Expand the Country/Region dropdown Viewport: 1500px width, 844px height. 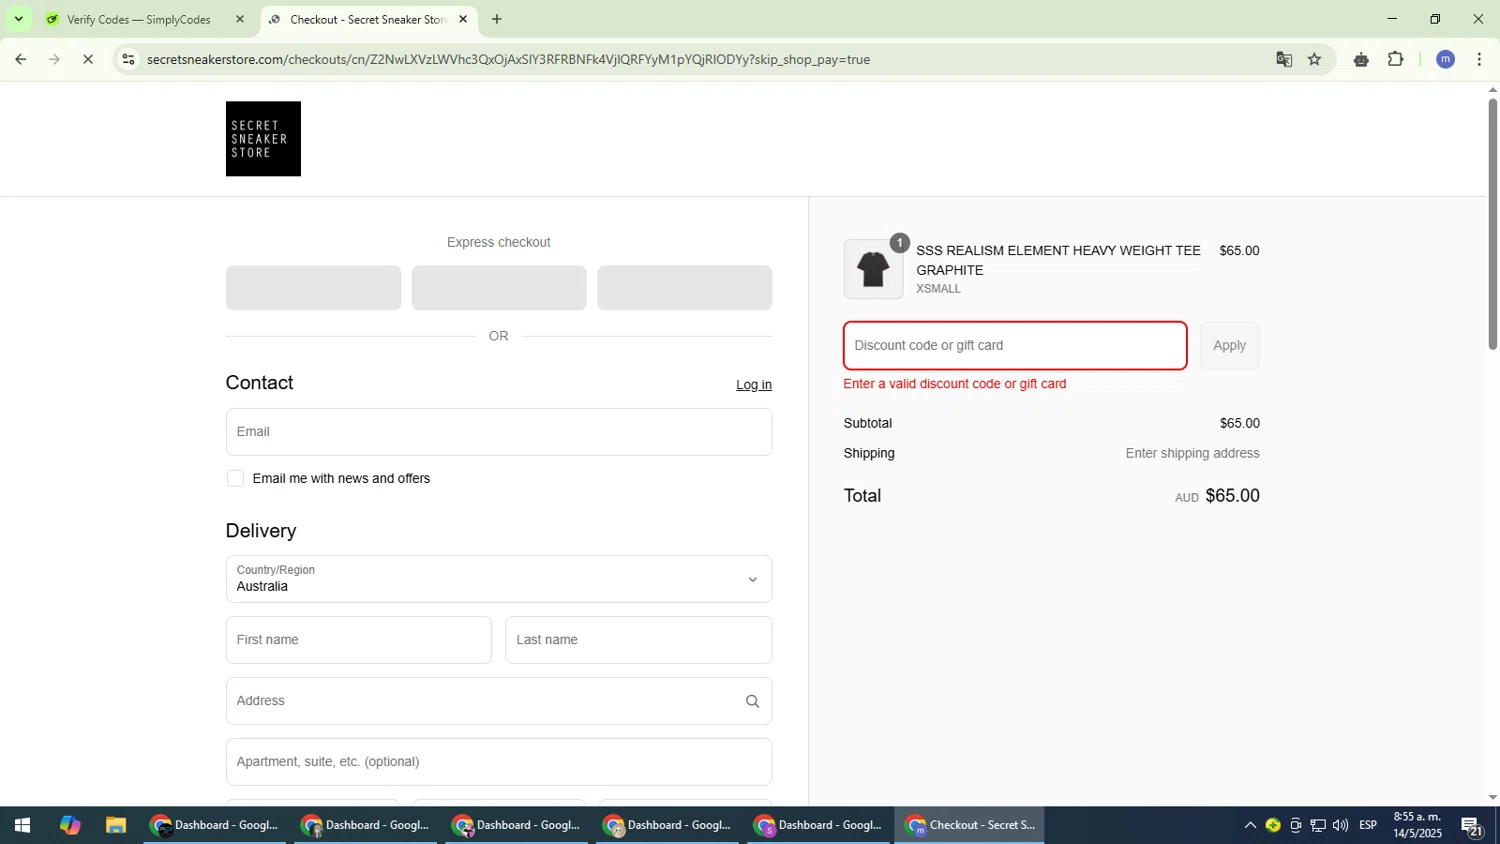tap(499, 579)
